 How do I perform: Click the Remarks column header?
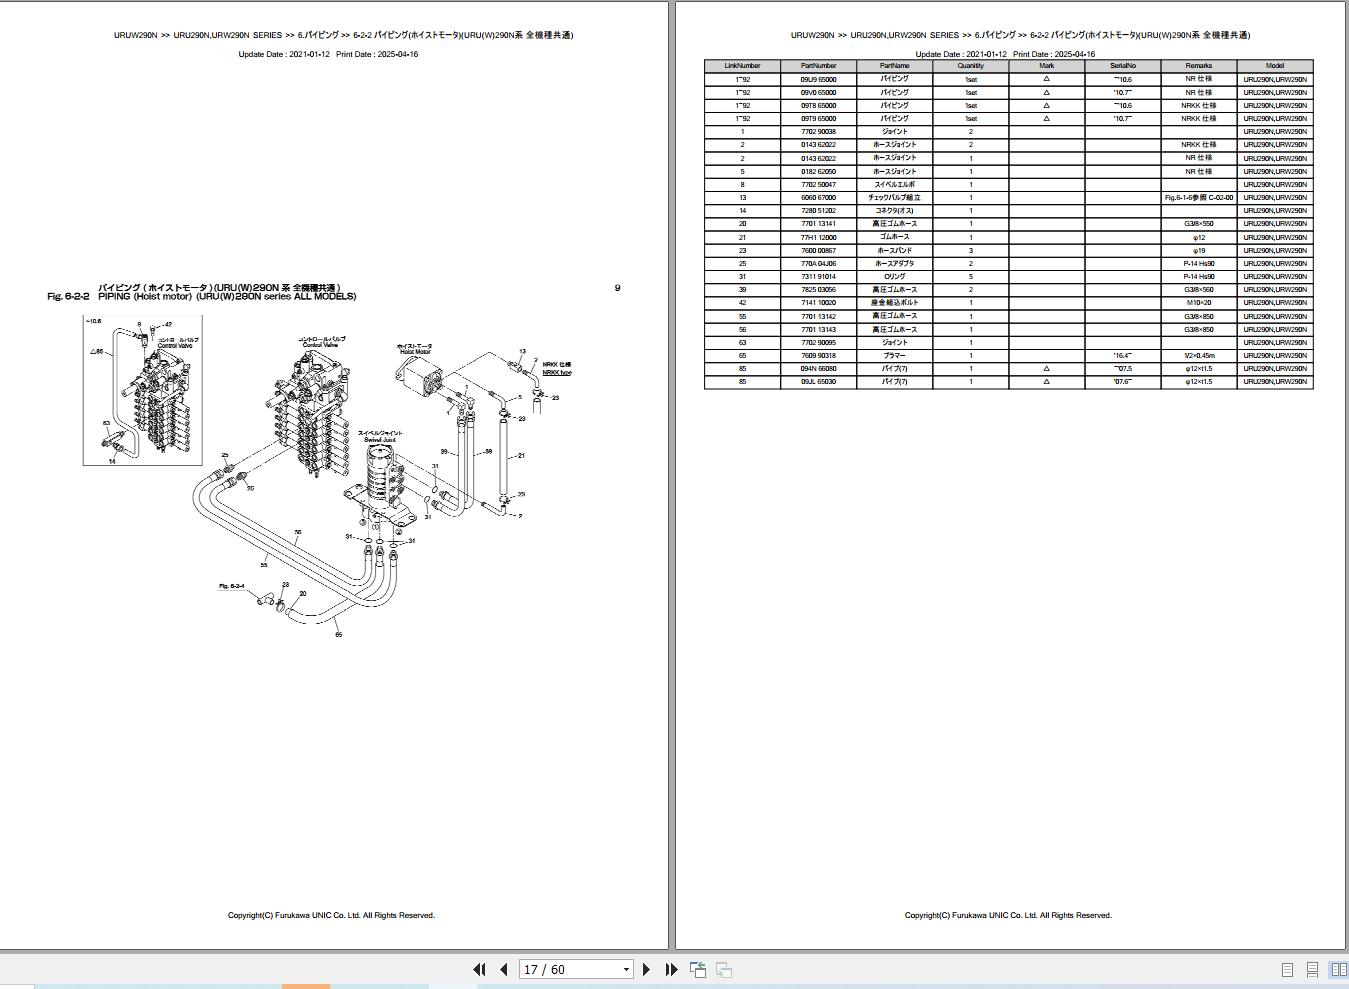click(x=1198, y=66)
